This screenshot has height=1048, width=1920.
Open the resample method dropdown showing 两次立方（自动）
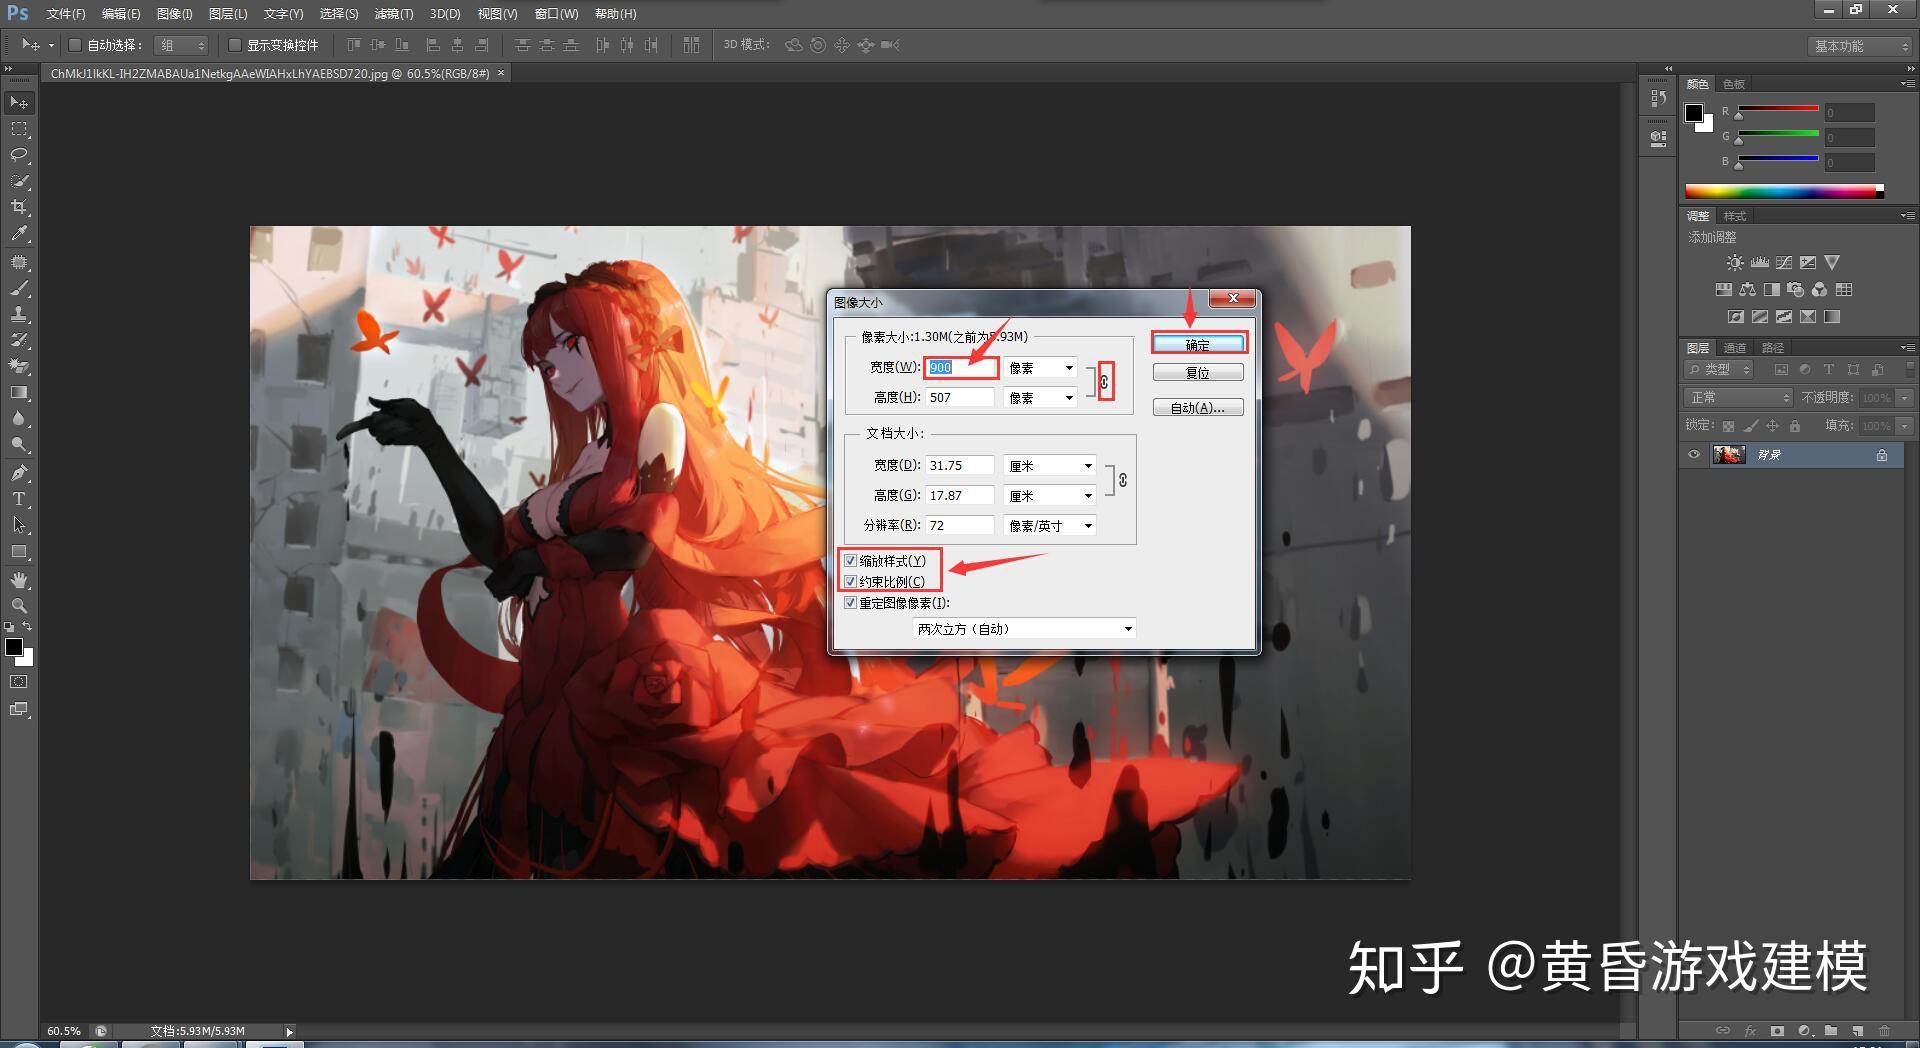[x=1023, y=628]
